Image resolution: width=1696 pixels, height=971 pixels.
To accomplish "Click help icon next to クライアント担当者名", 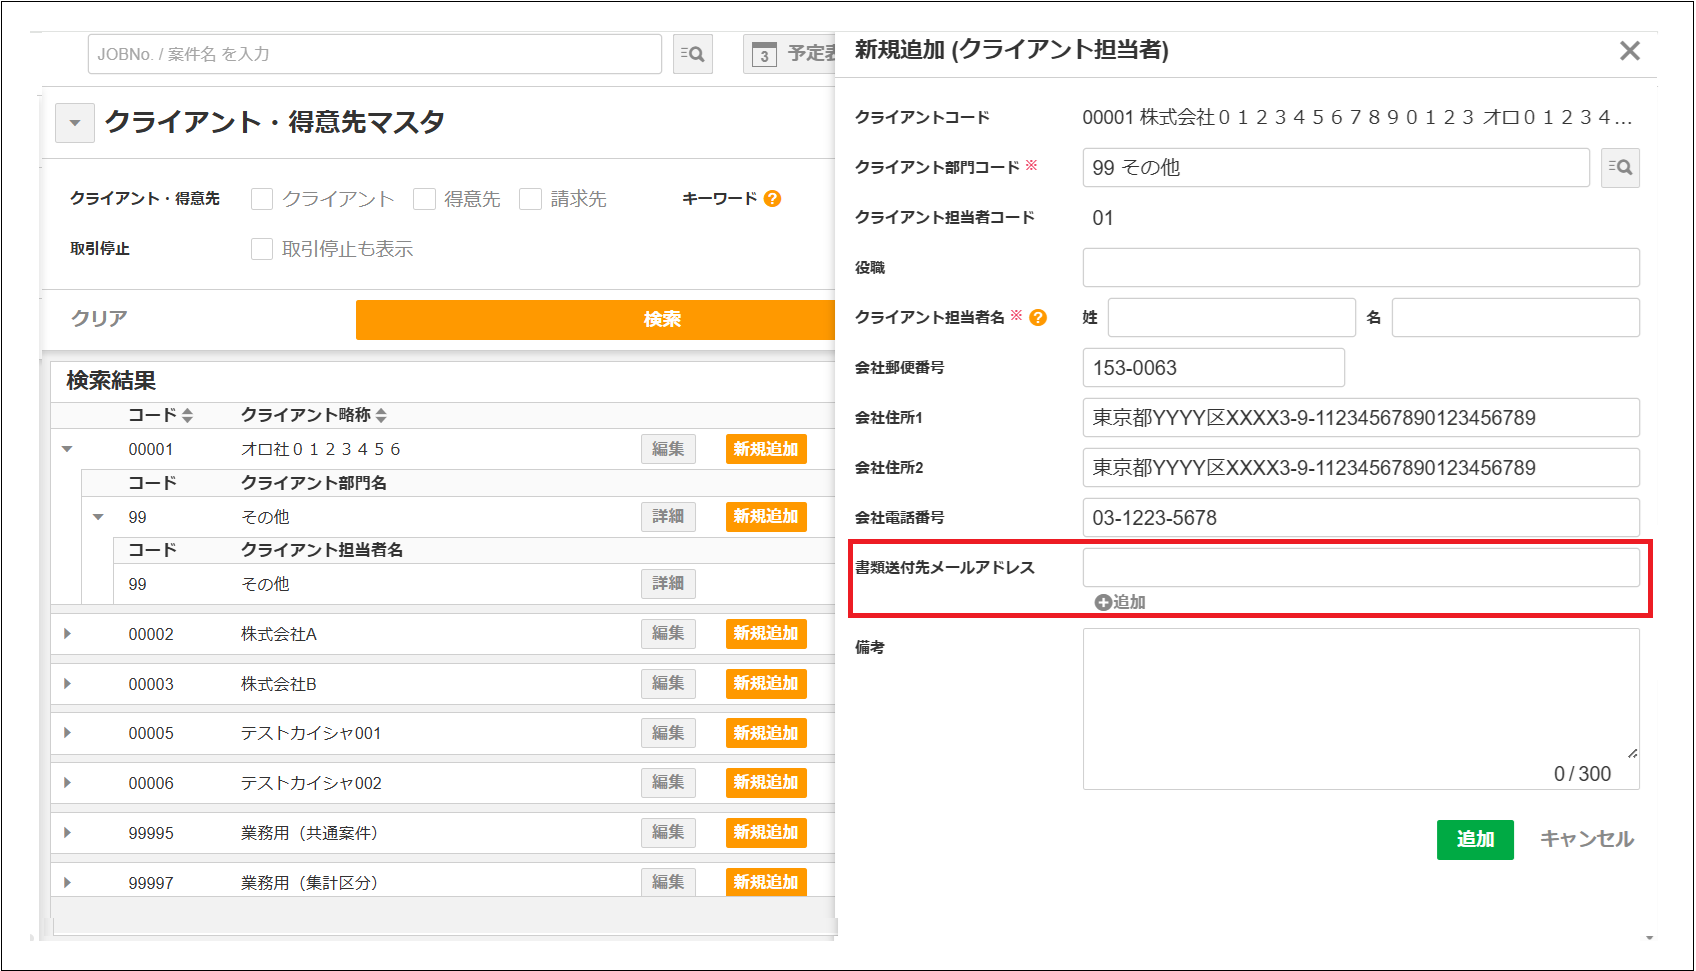I will 1038,318.
